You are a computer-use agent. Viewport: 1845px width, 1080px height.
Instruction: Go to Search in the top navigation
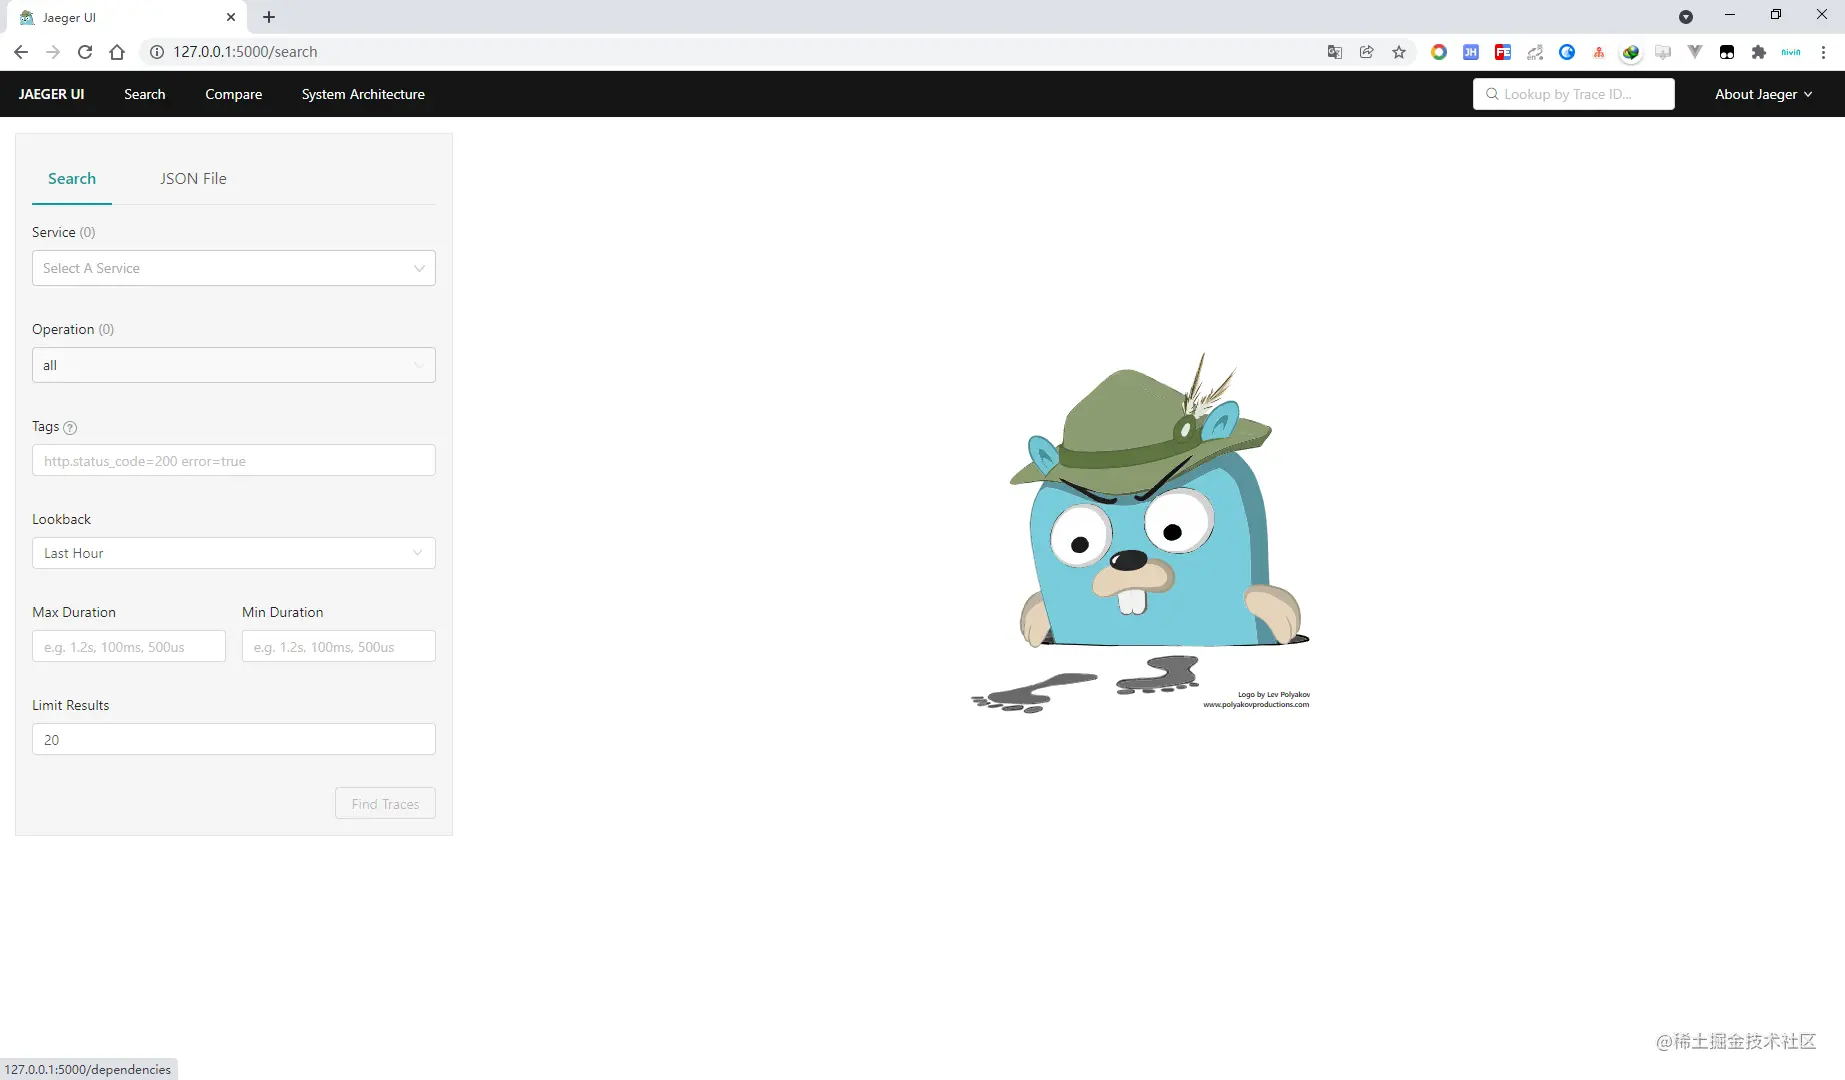pyautogui.click(x=145, y=94)
